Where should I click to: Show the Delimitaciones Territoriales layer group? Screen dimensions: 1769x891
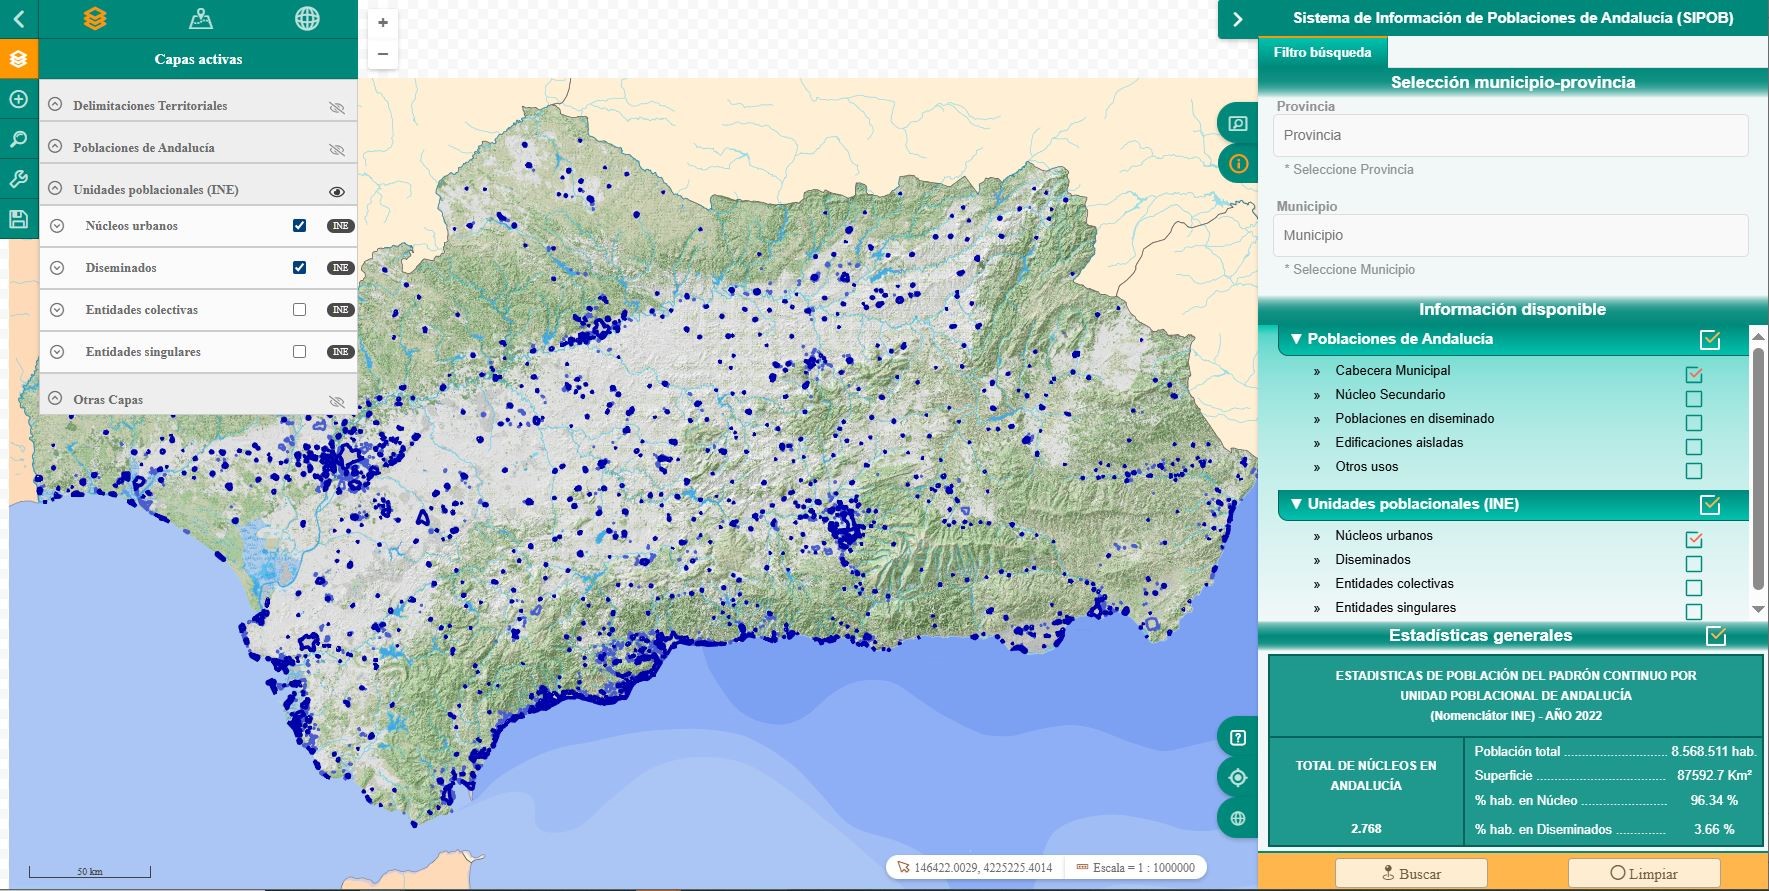click(337, 107)
